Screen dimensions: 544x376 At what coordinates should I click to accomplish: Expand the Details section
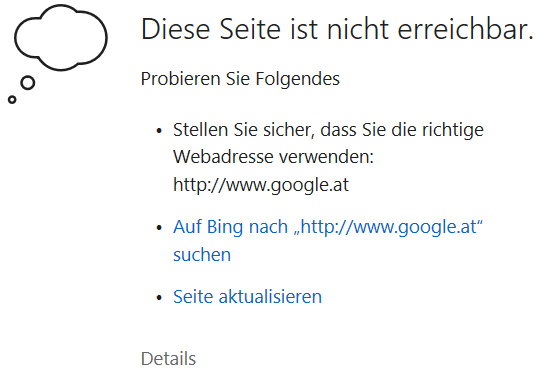click(x=168, y=359)
